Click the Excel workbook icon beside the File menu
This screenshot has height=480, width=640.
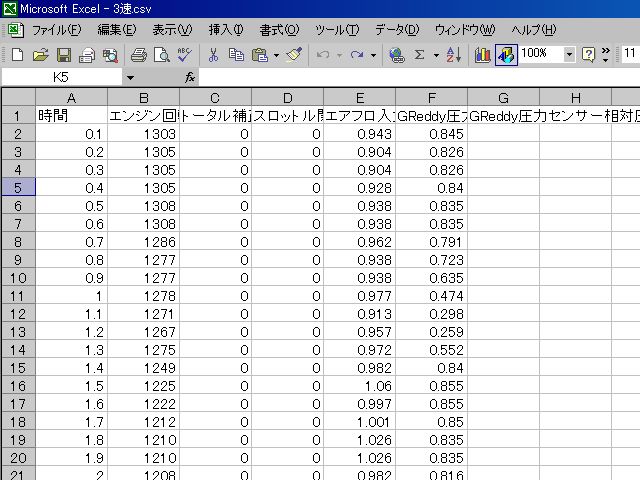(16, 30)
